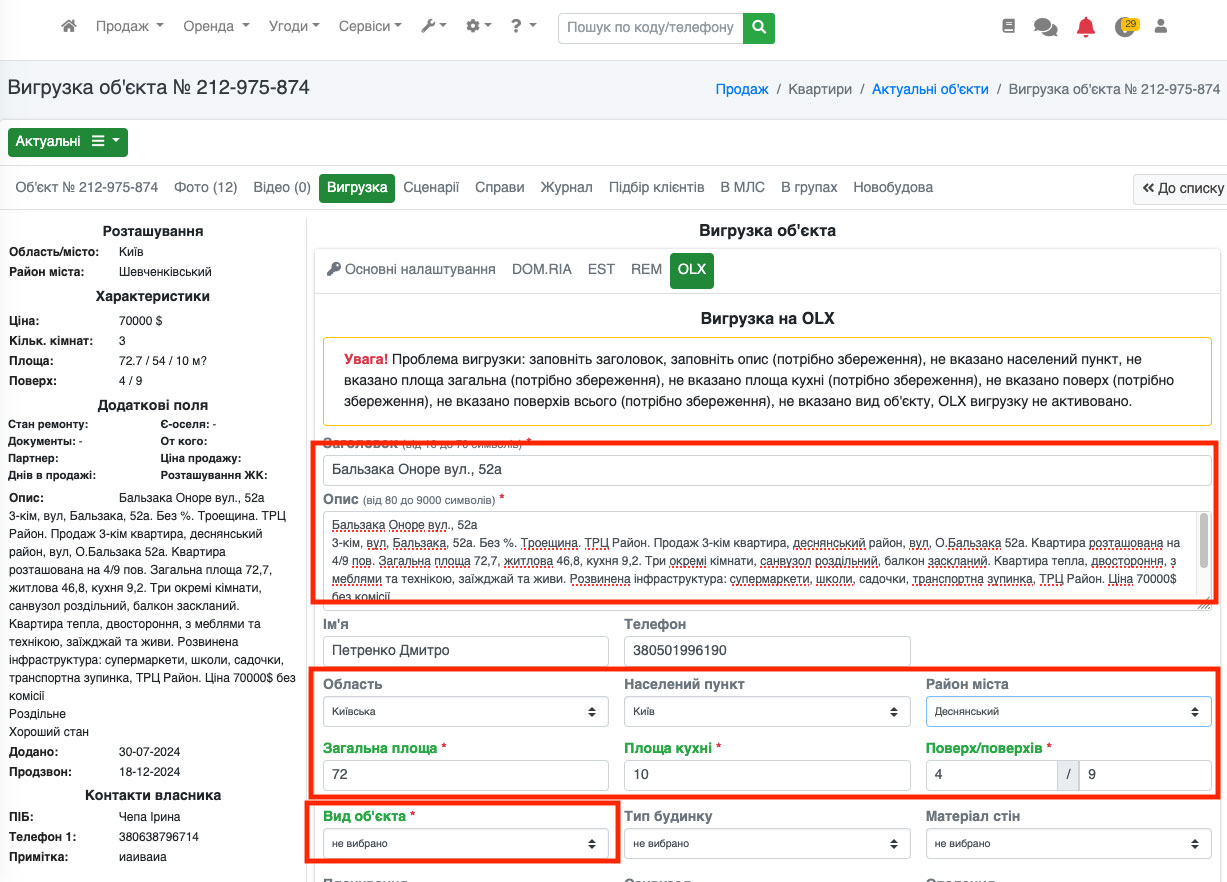The image size is (1227, 882).
Task: Open the chat messages icon
Action: pyautogui.click(x=1045, y=28)
